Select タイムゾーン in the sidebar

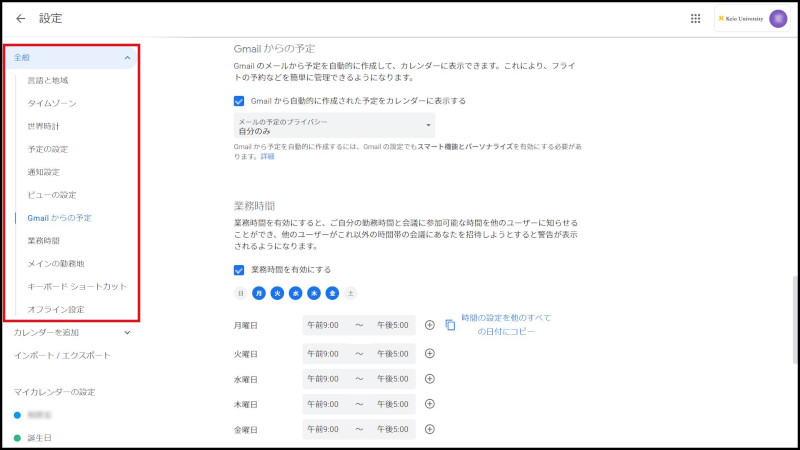pos(52,103)
